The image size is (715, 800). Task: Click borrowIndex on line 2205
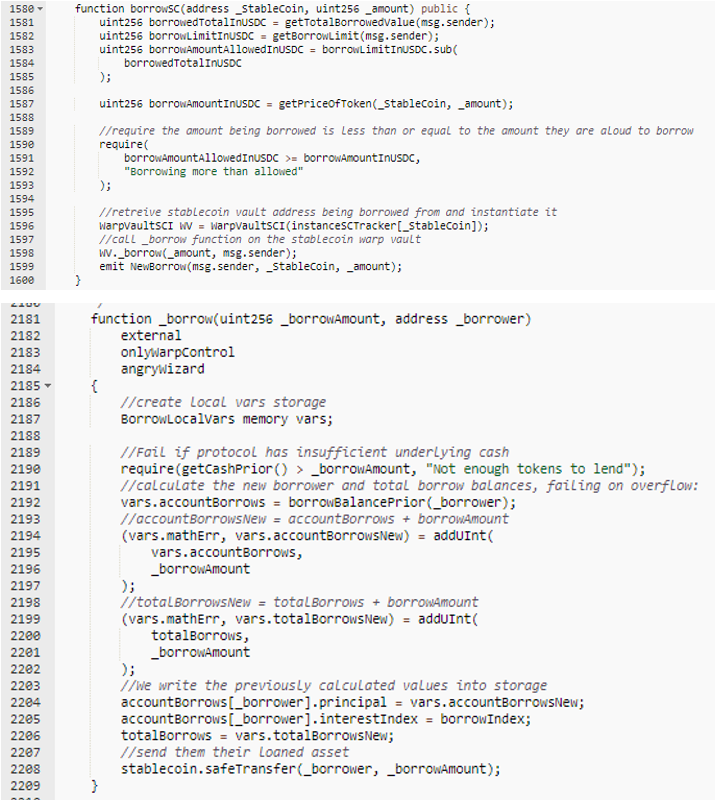click(482, 719)
